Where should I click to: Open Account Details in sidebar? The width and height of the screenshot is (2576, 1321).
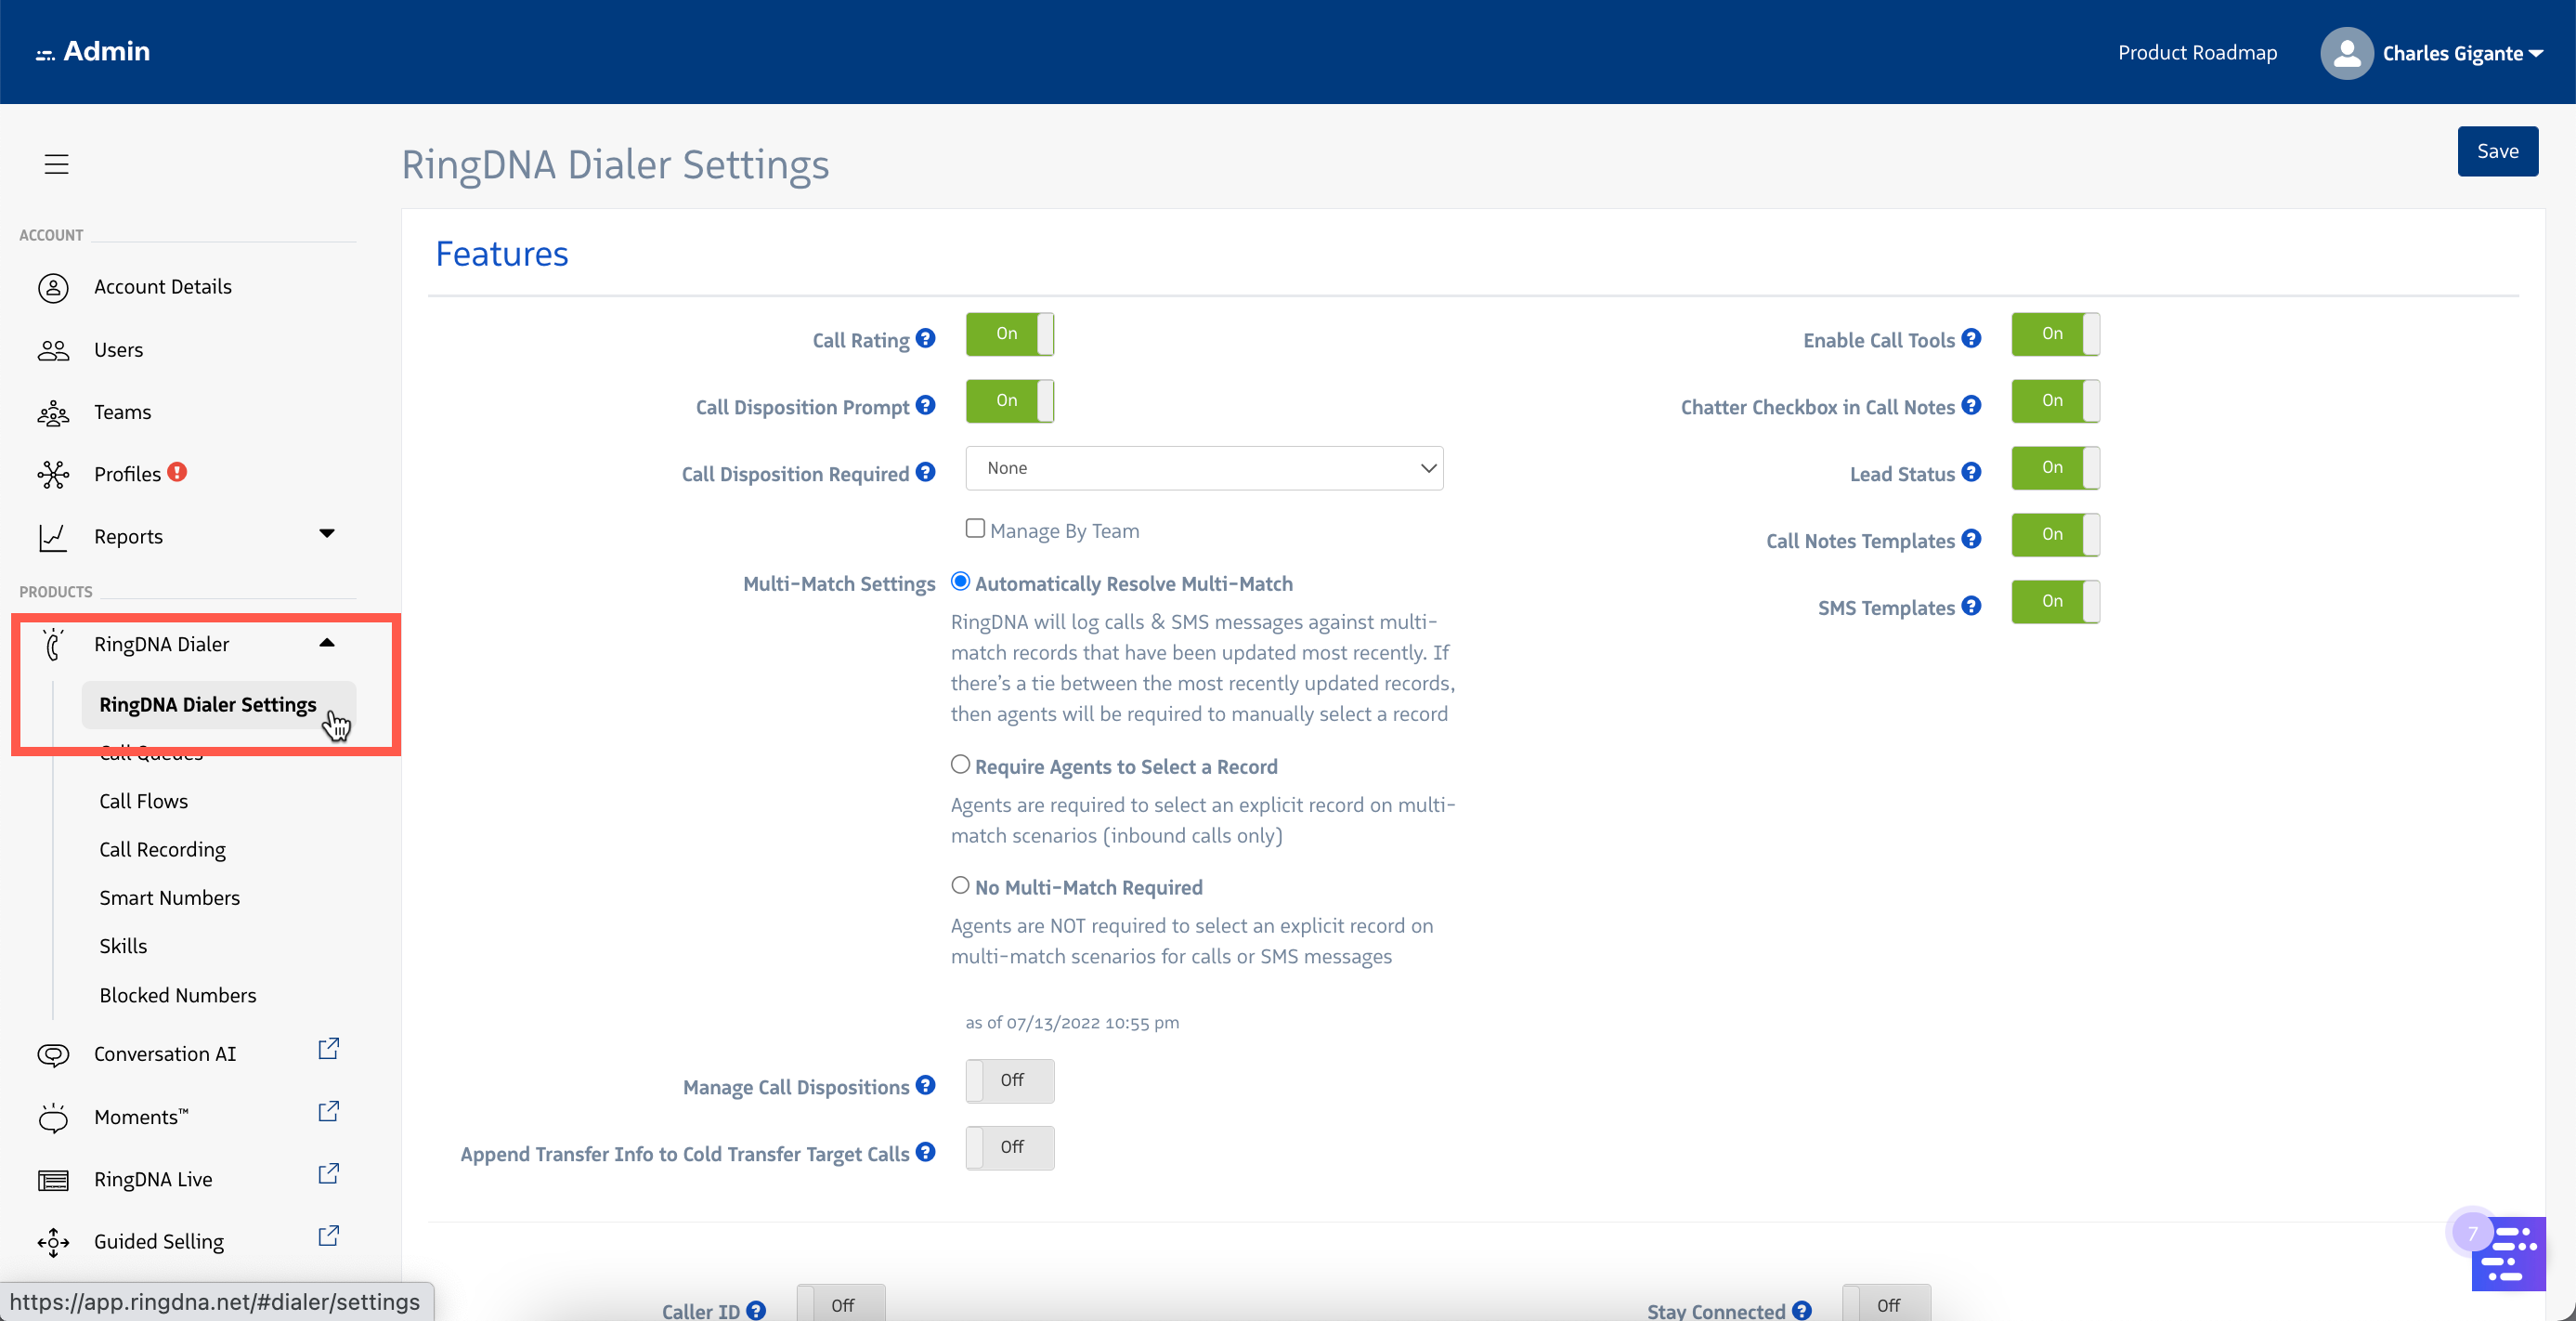pyautogui.click(x=162, y=287)
